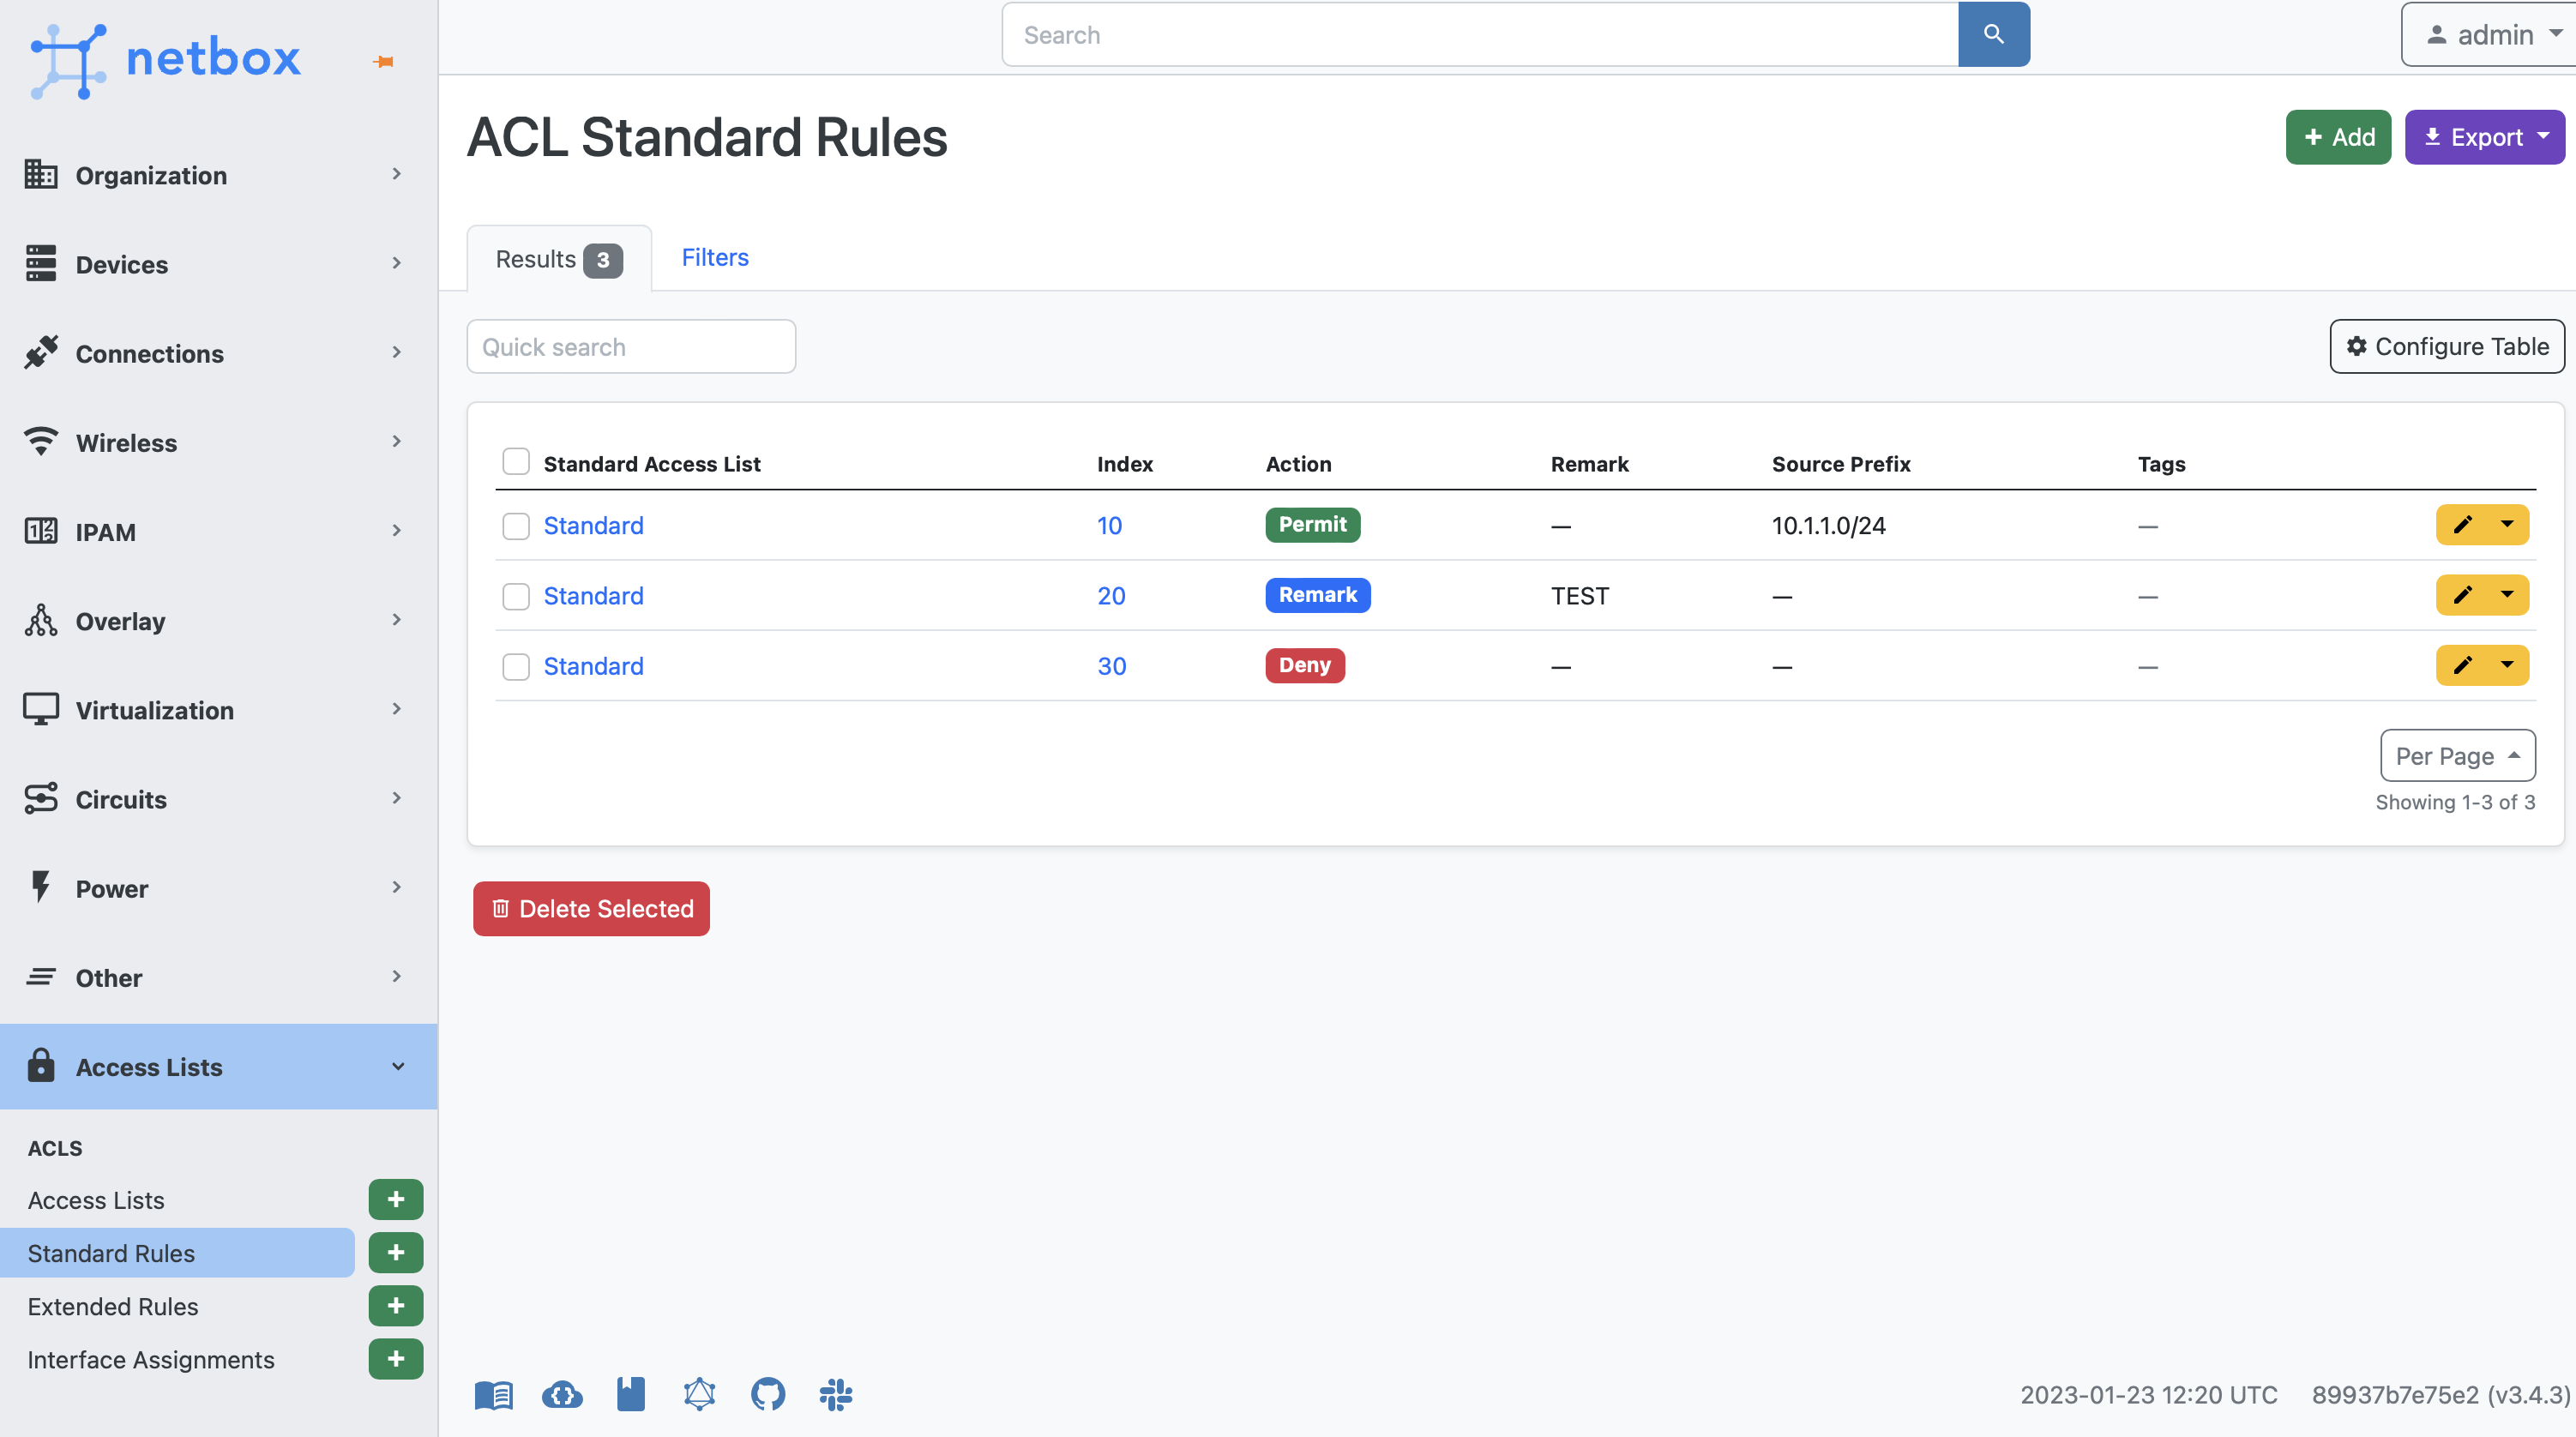Switch to the Filters tab
2576x1437 pixels.
tap(715, 255)
